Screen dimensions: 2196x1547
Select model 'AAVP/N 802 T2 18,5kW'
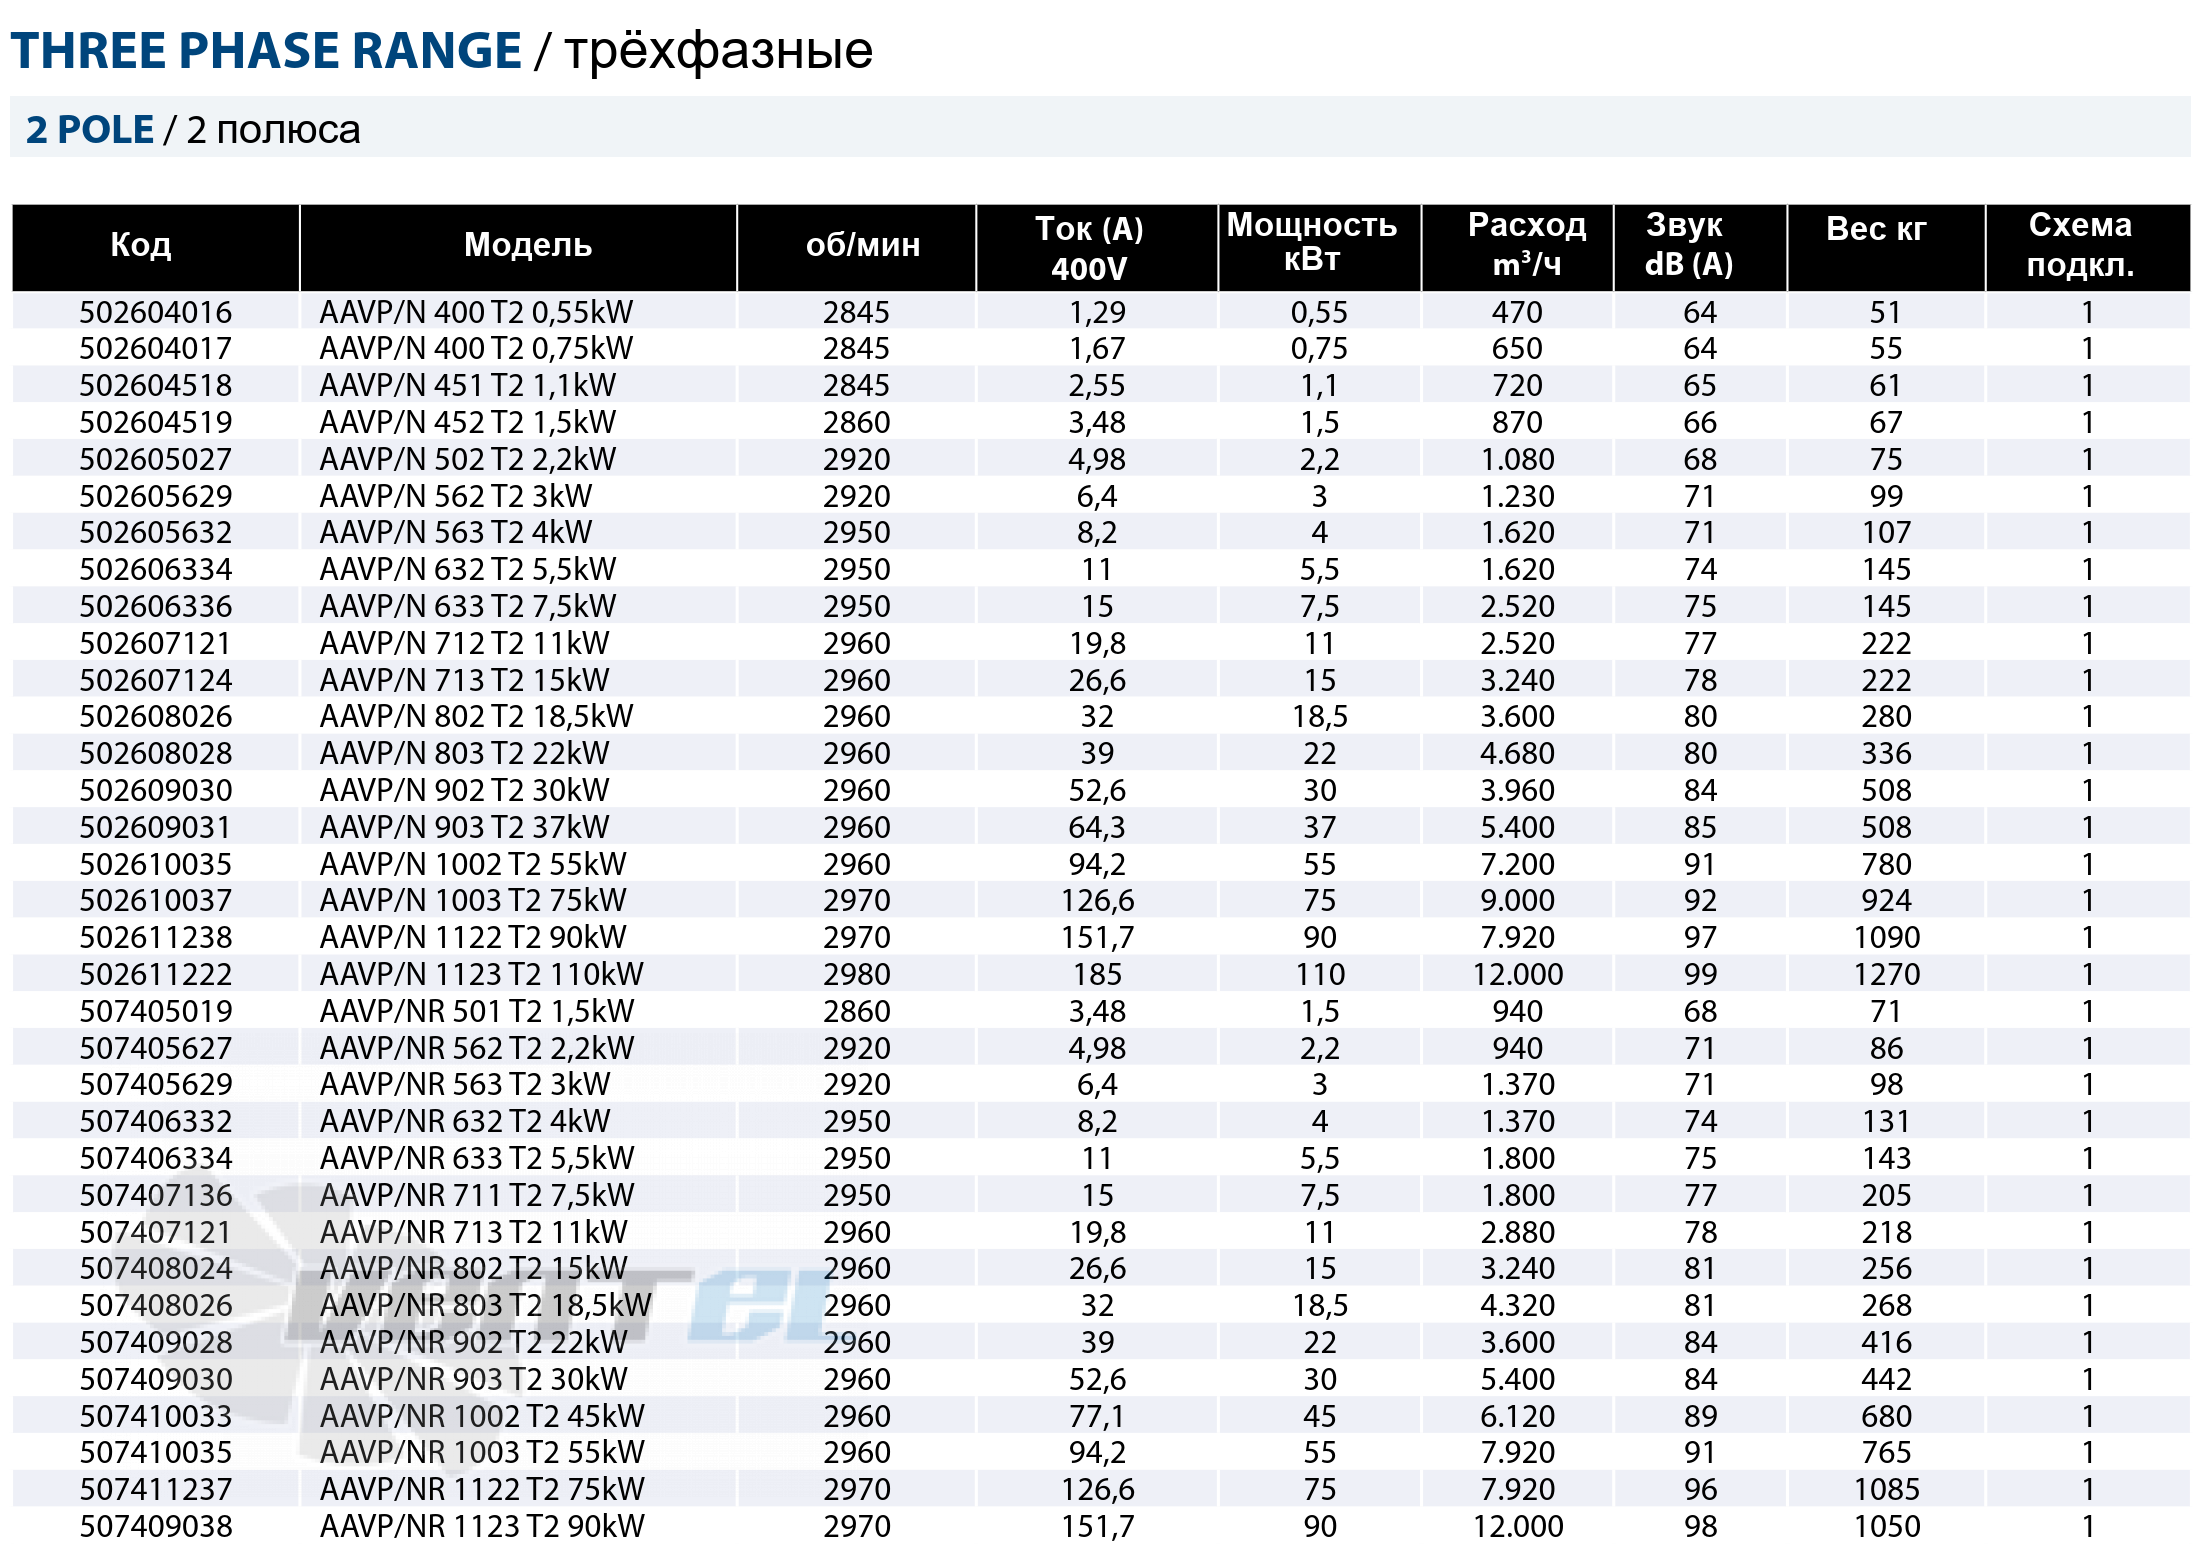476,717
